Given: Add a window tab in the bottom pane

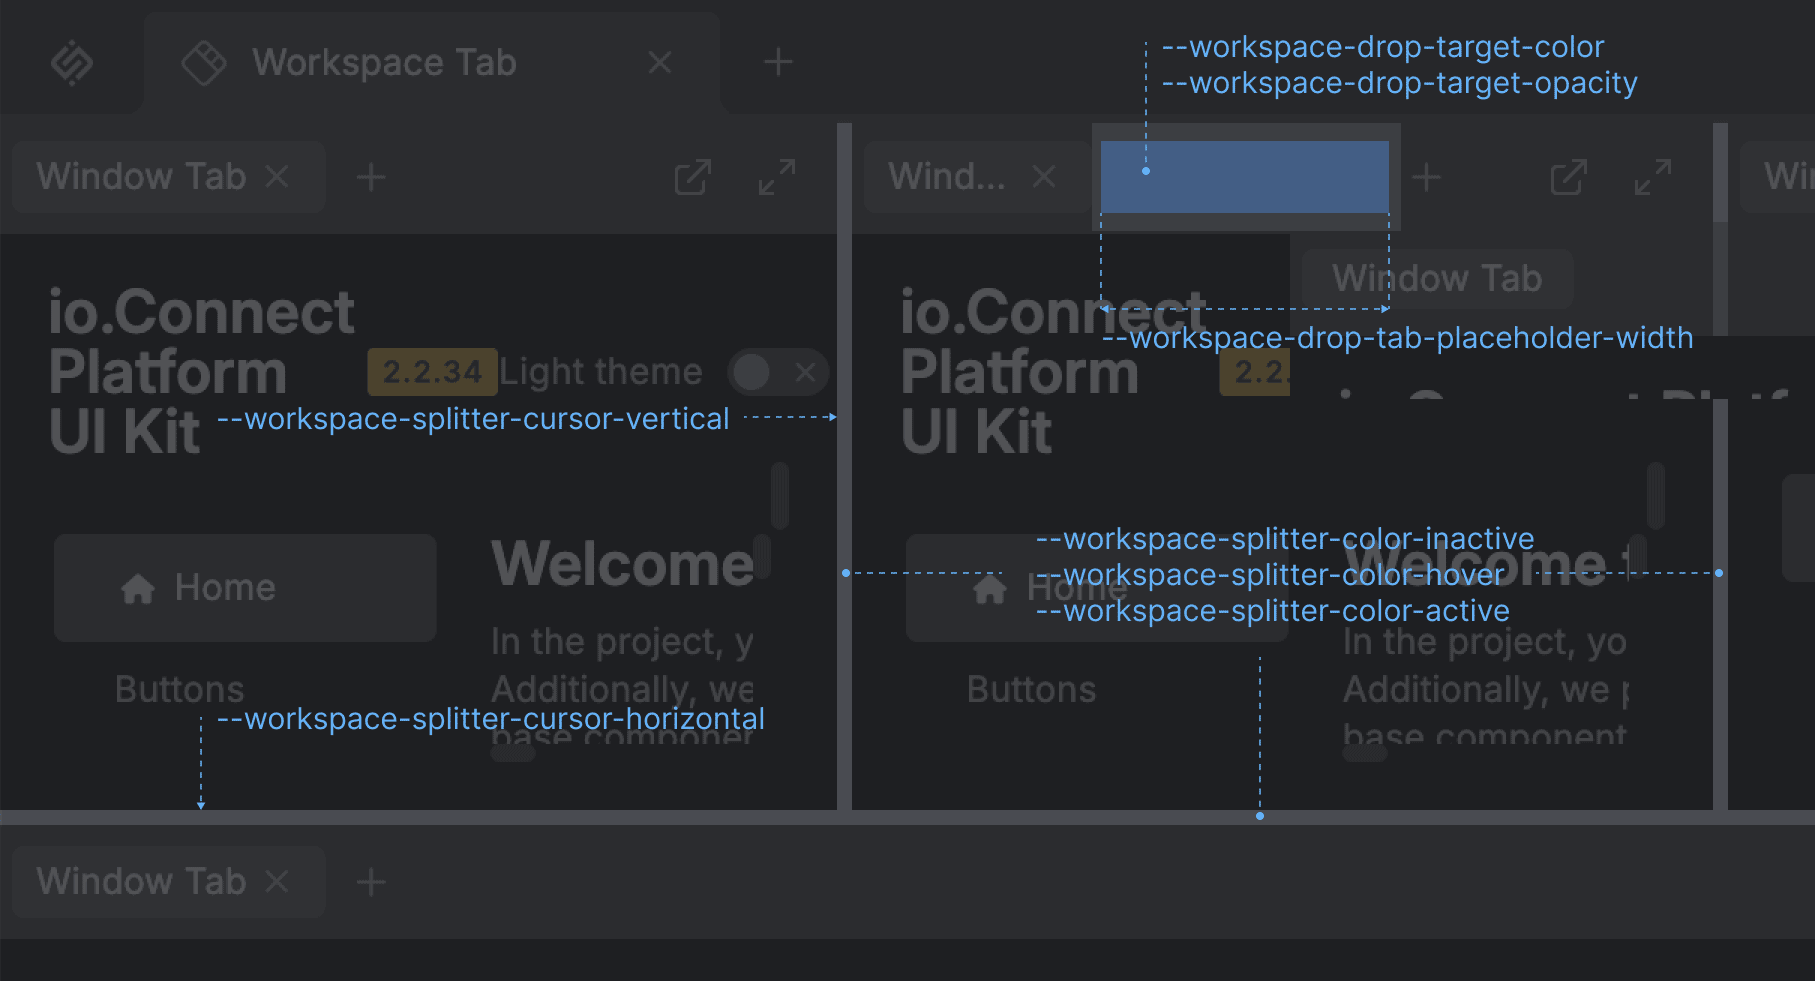Looking at the screenshot, I should coord(371,883).
